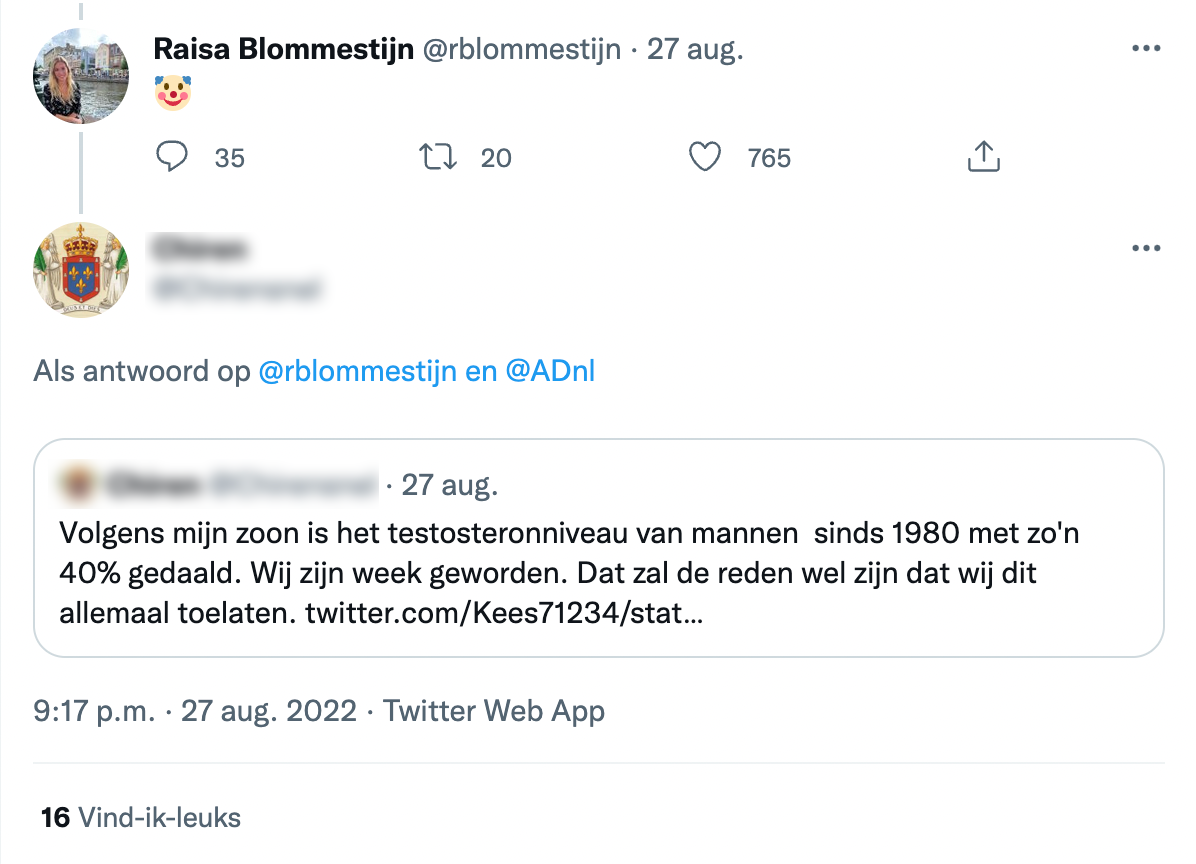
Task: Retweet Raisa Blommestijn's clown emoji tweet
Action: [x=437, y=157]
